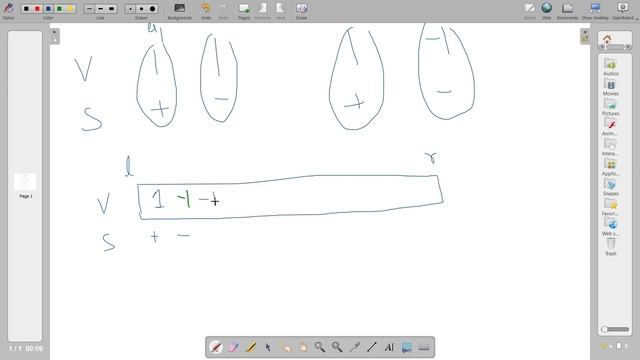The height and width of the screenshot is (360, 640).
Task: Open the Shapes library folder
Action: [611, 187]
